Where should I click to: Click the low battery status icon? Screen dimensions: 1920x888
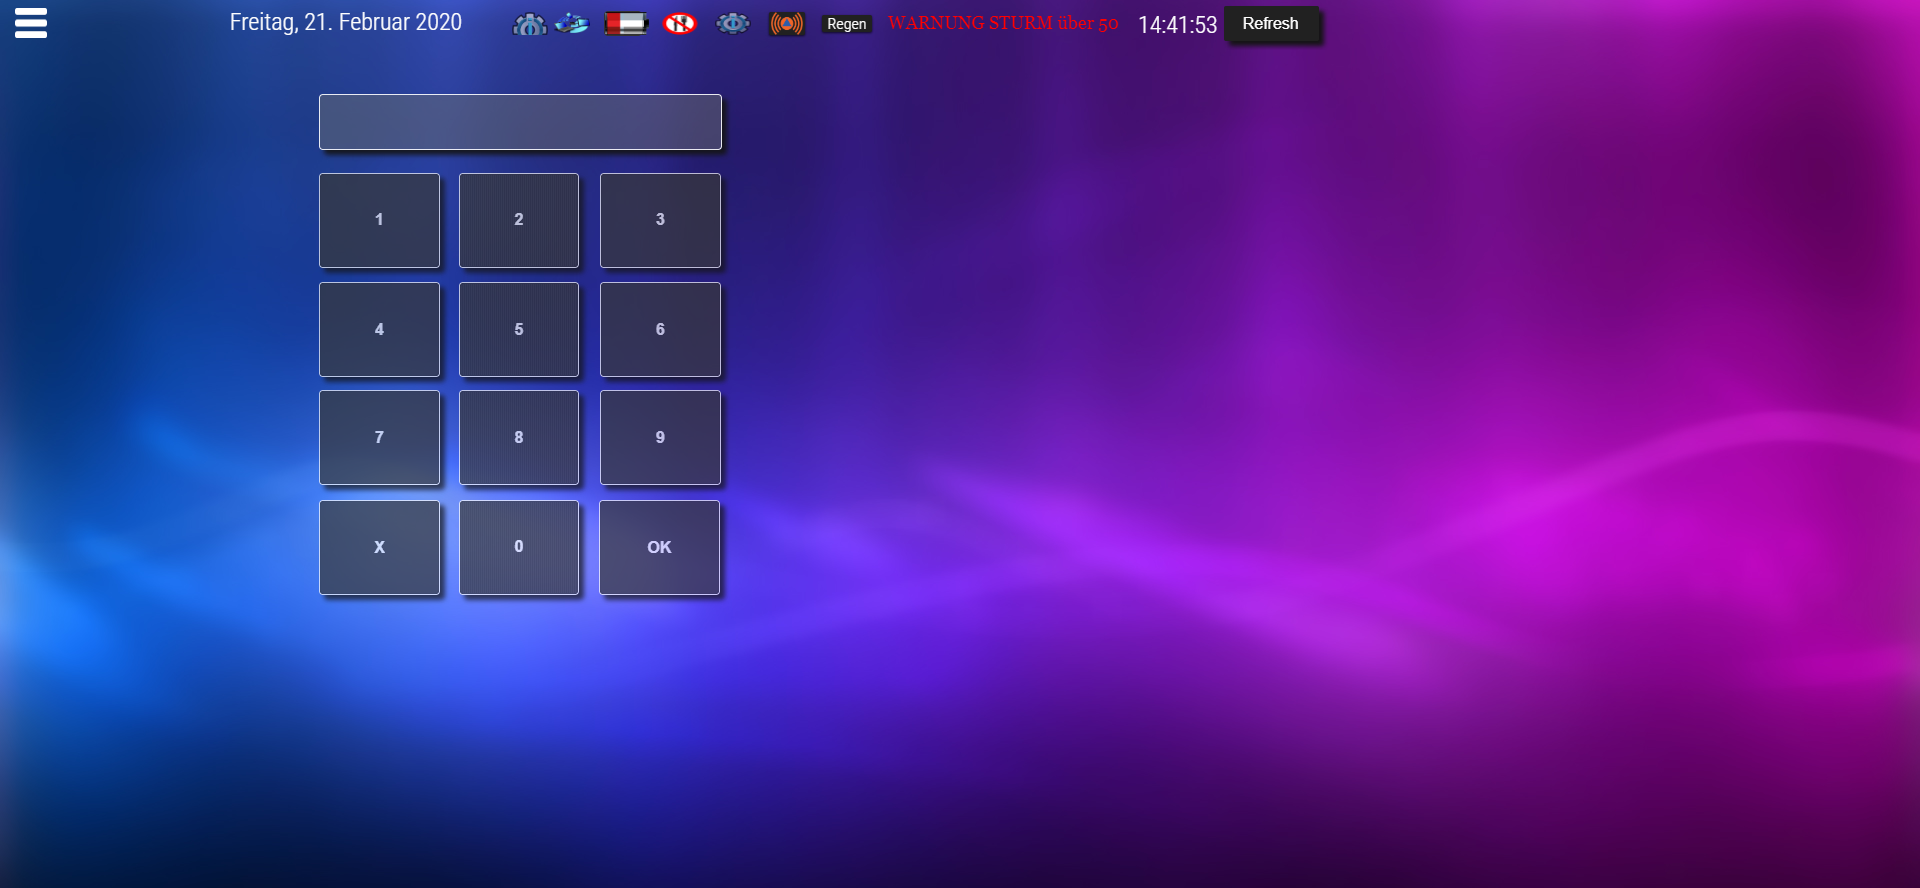point(626,24)
